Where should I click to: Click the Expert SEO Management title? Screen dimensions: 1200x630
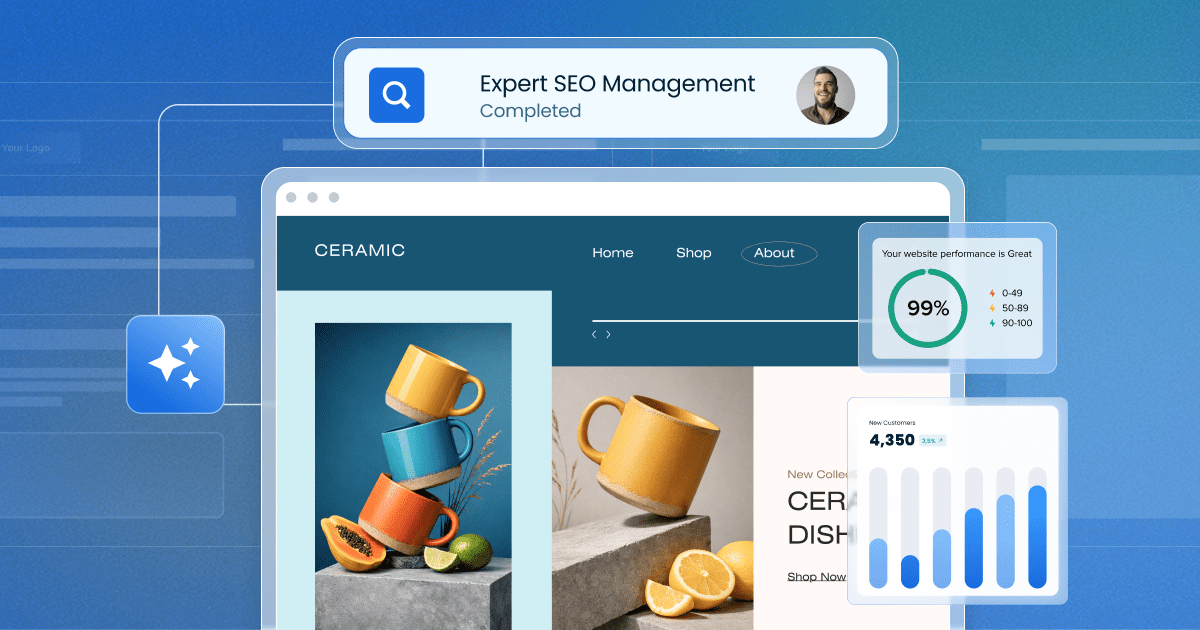coord(617,84)
